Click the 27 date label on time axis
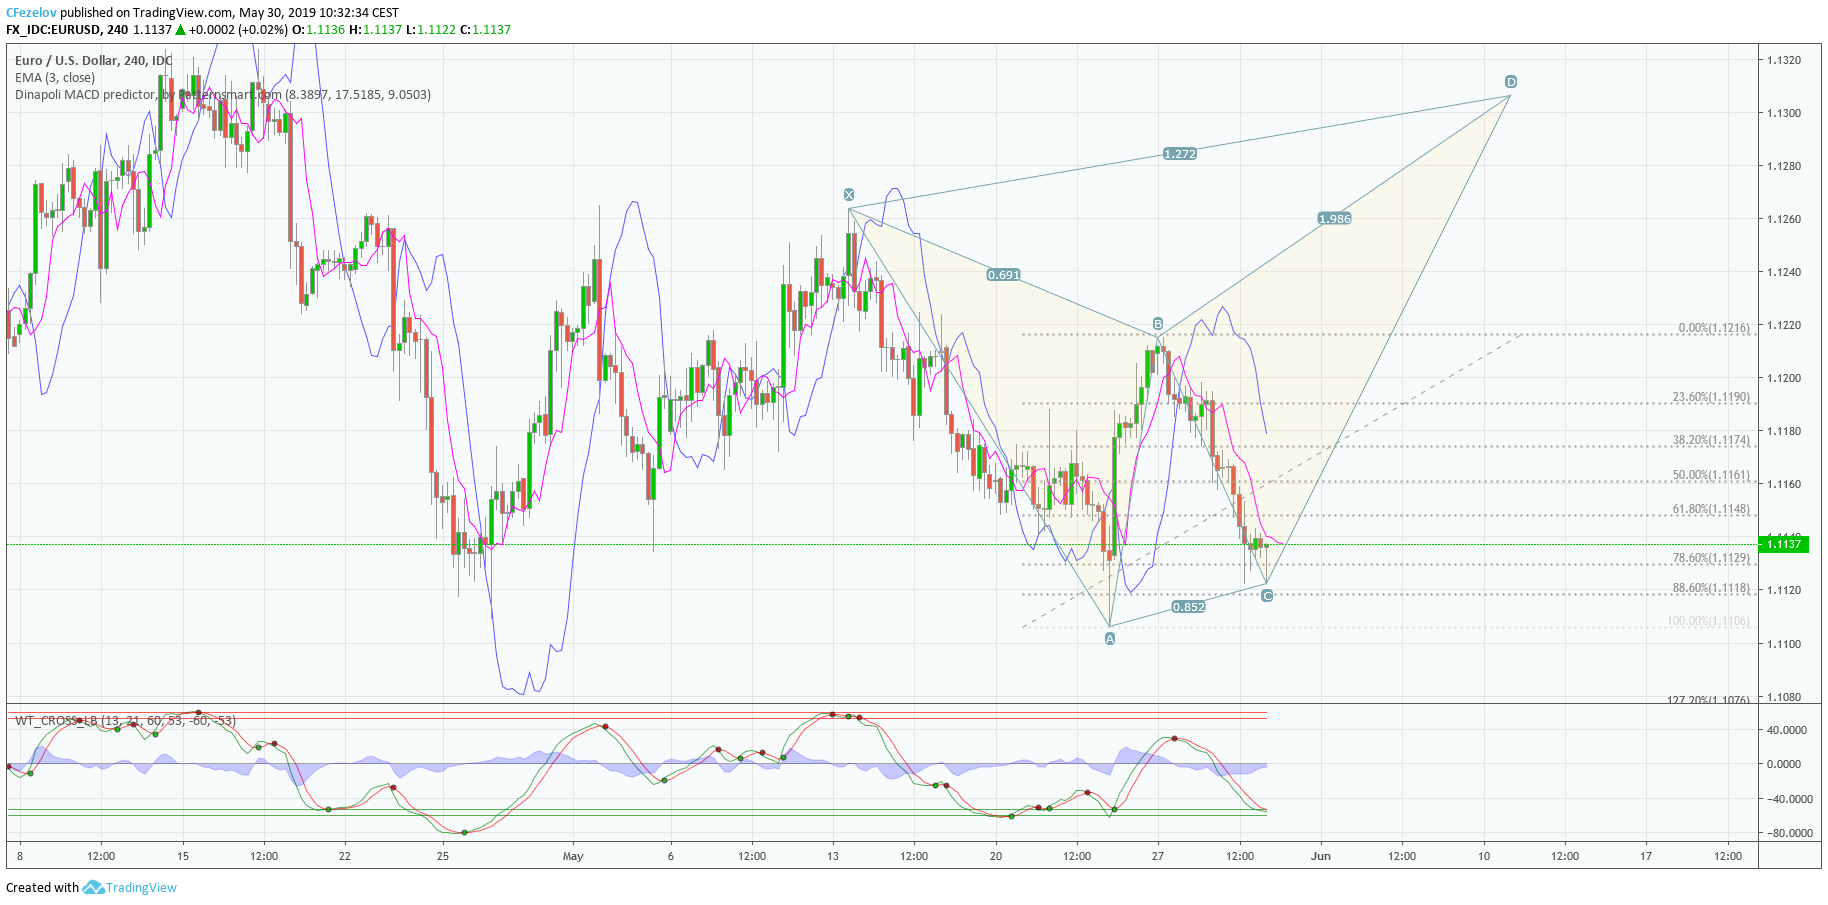1828x905 pixels. click(x=1158, y=856)
